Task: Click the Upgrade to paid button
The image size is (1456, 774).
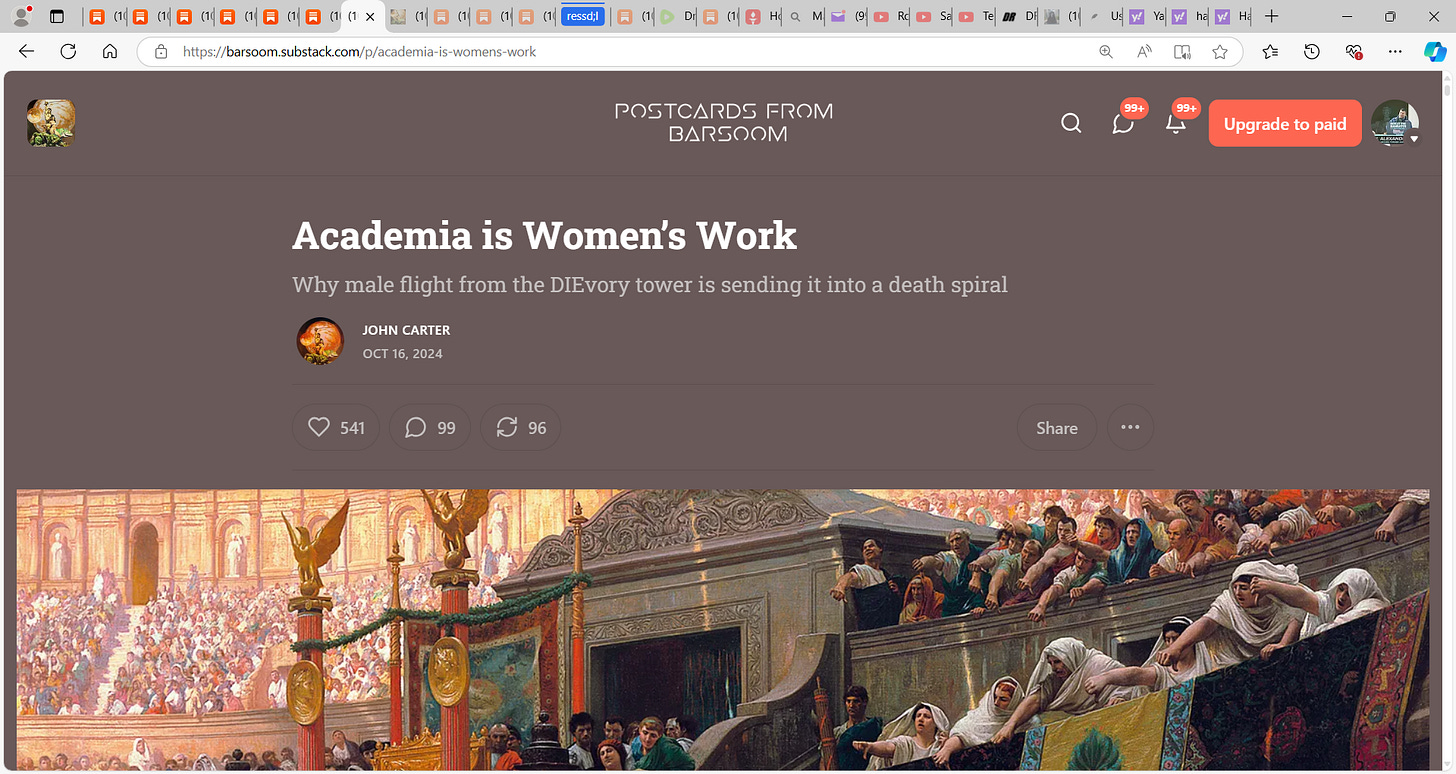Action: click(x=1285, y=124)
